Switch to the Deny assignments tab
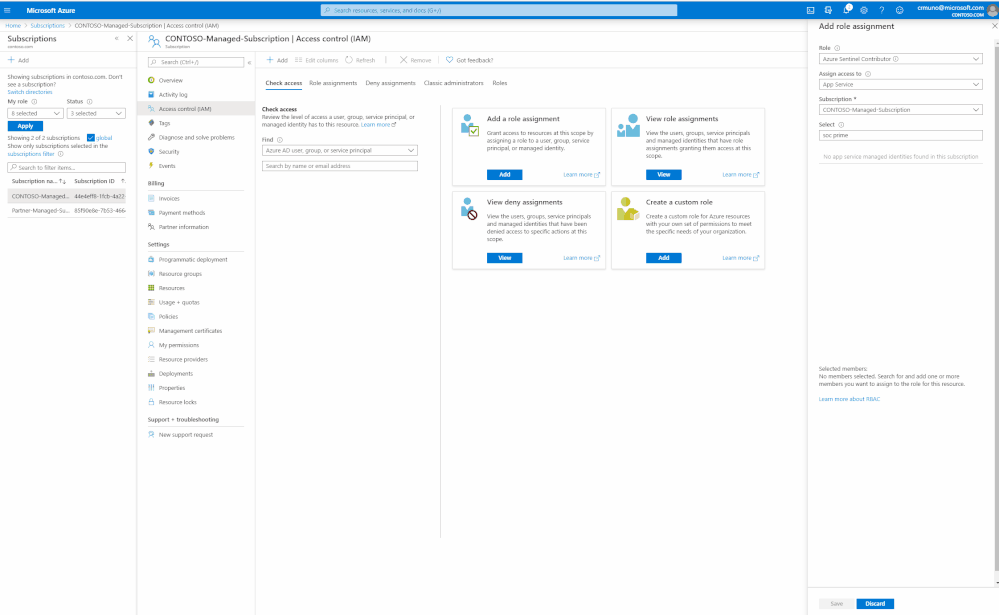999x615 pixels. coord(390,83)
